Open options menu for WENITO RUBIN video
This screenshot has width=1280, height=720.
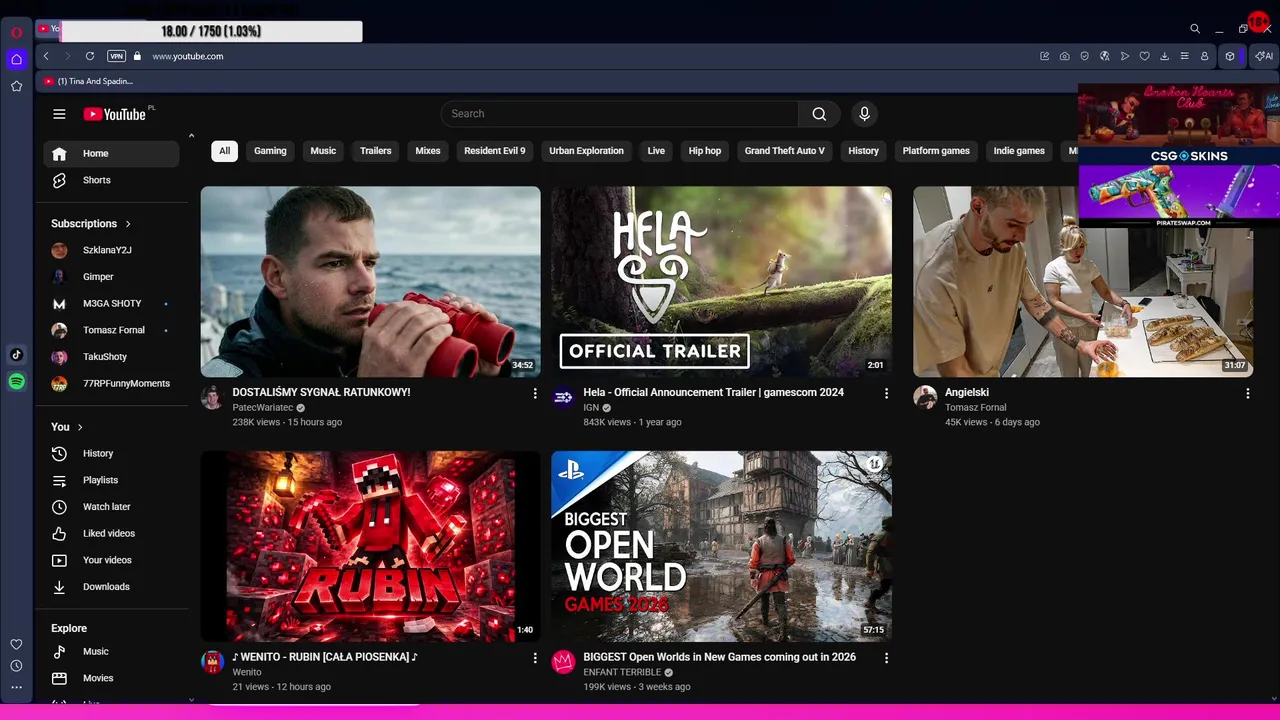point(535,658)
